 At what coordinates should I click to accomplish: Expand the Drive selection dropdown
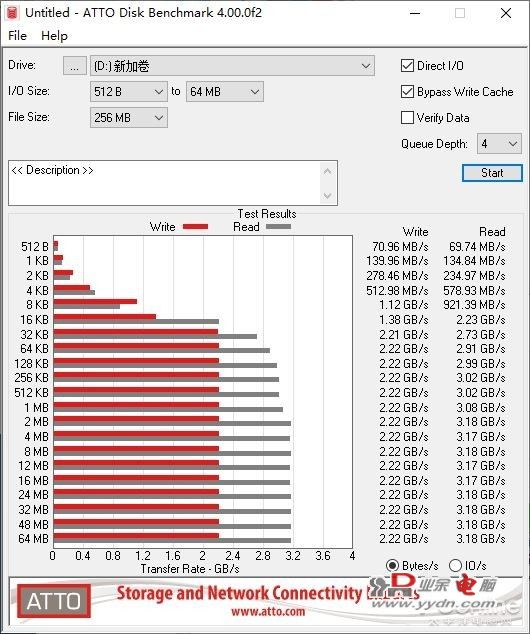[232, 66]
